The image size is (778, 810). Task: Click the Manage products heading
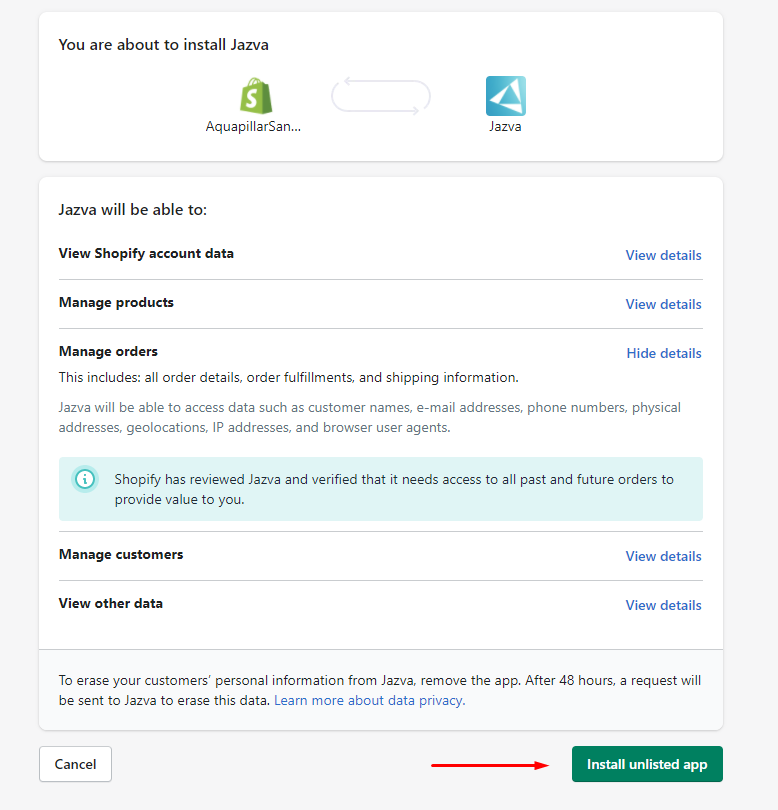coord(116,303)
